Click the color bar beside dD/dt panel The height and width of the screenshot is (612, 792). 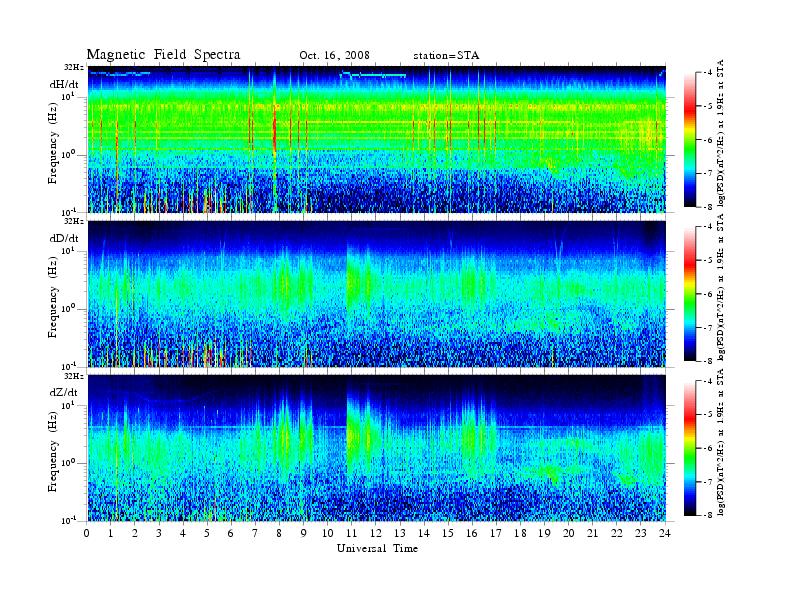tap(690, 294)
